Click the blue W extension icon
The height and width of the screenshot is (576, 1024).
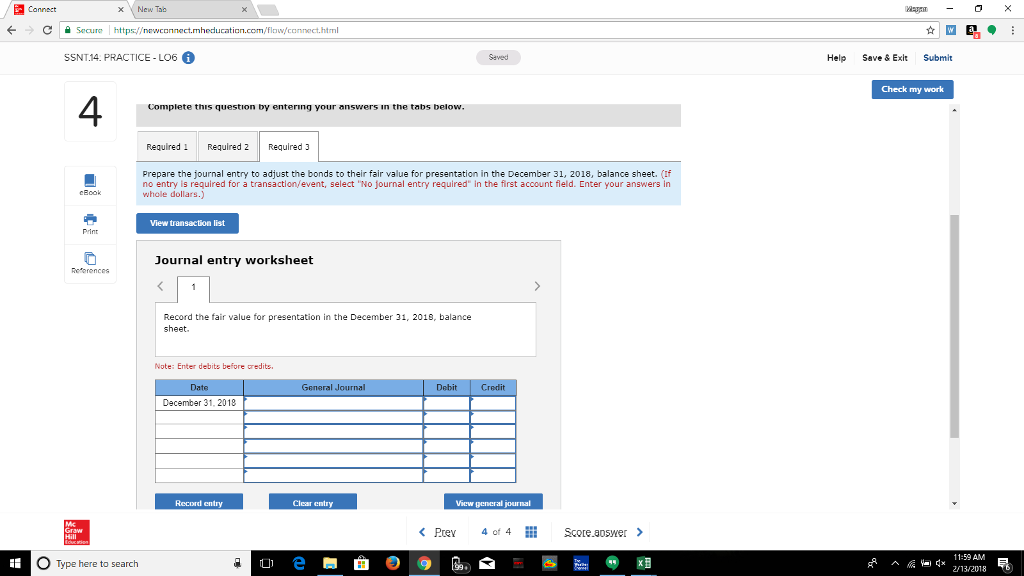(951, 30)
